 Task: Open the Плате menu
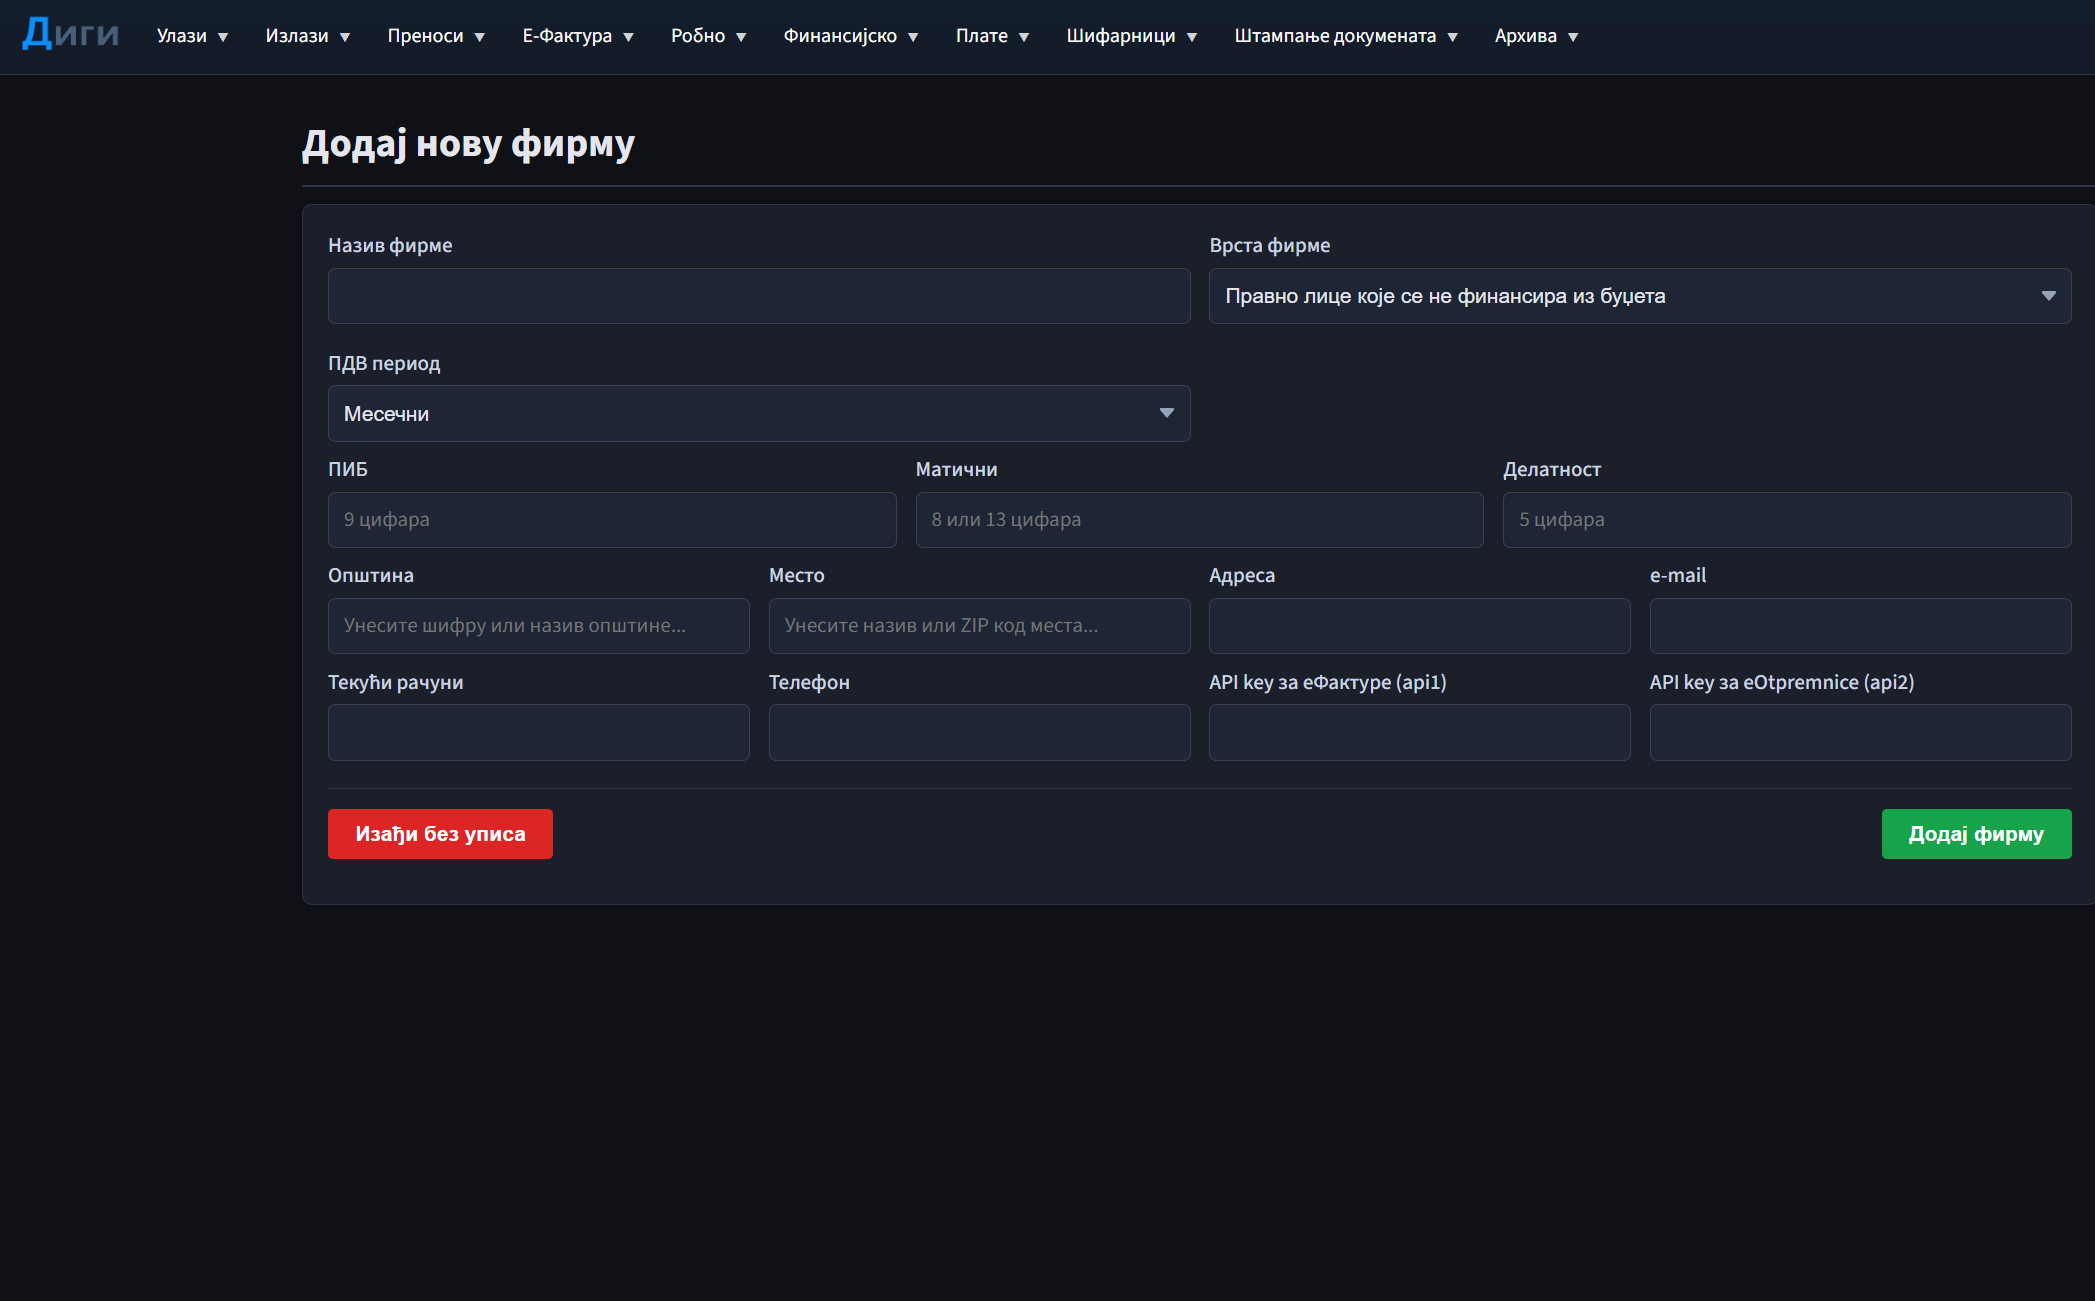tap(992, 36)
